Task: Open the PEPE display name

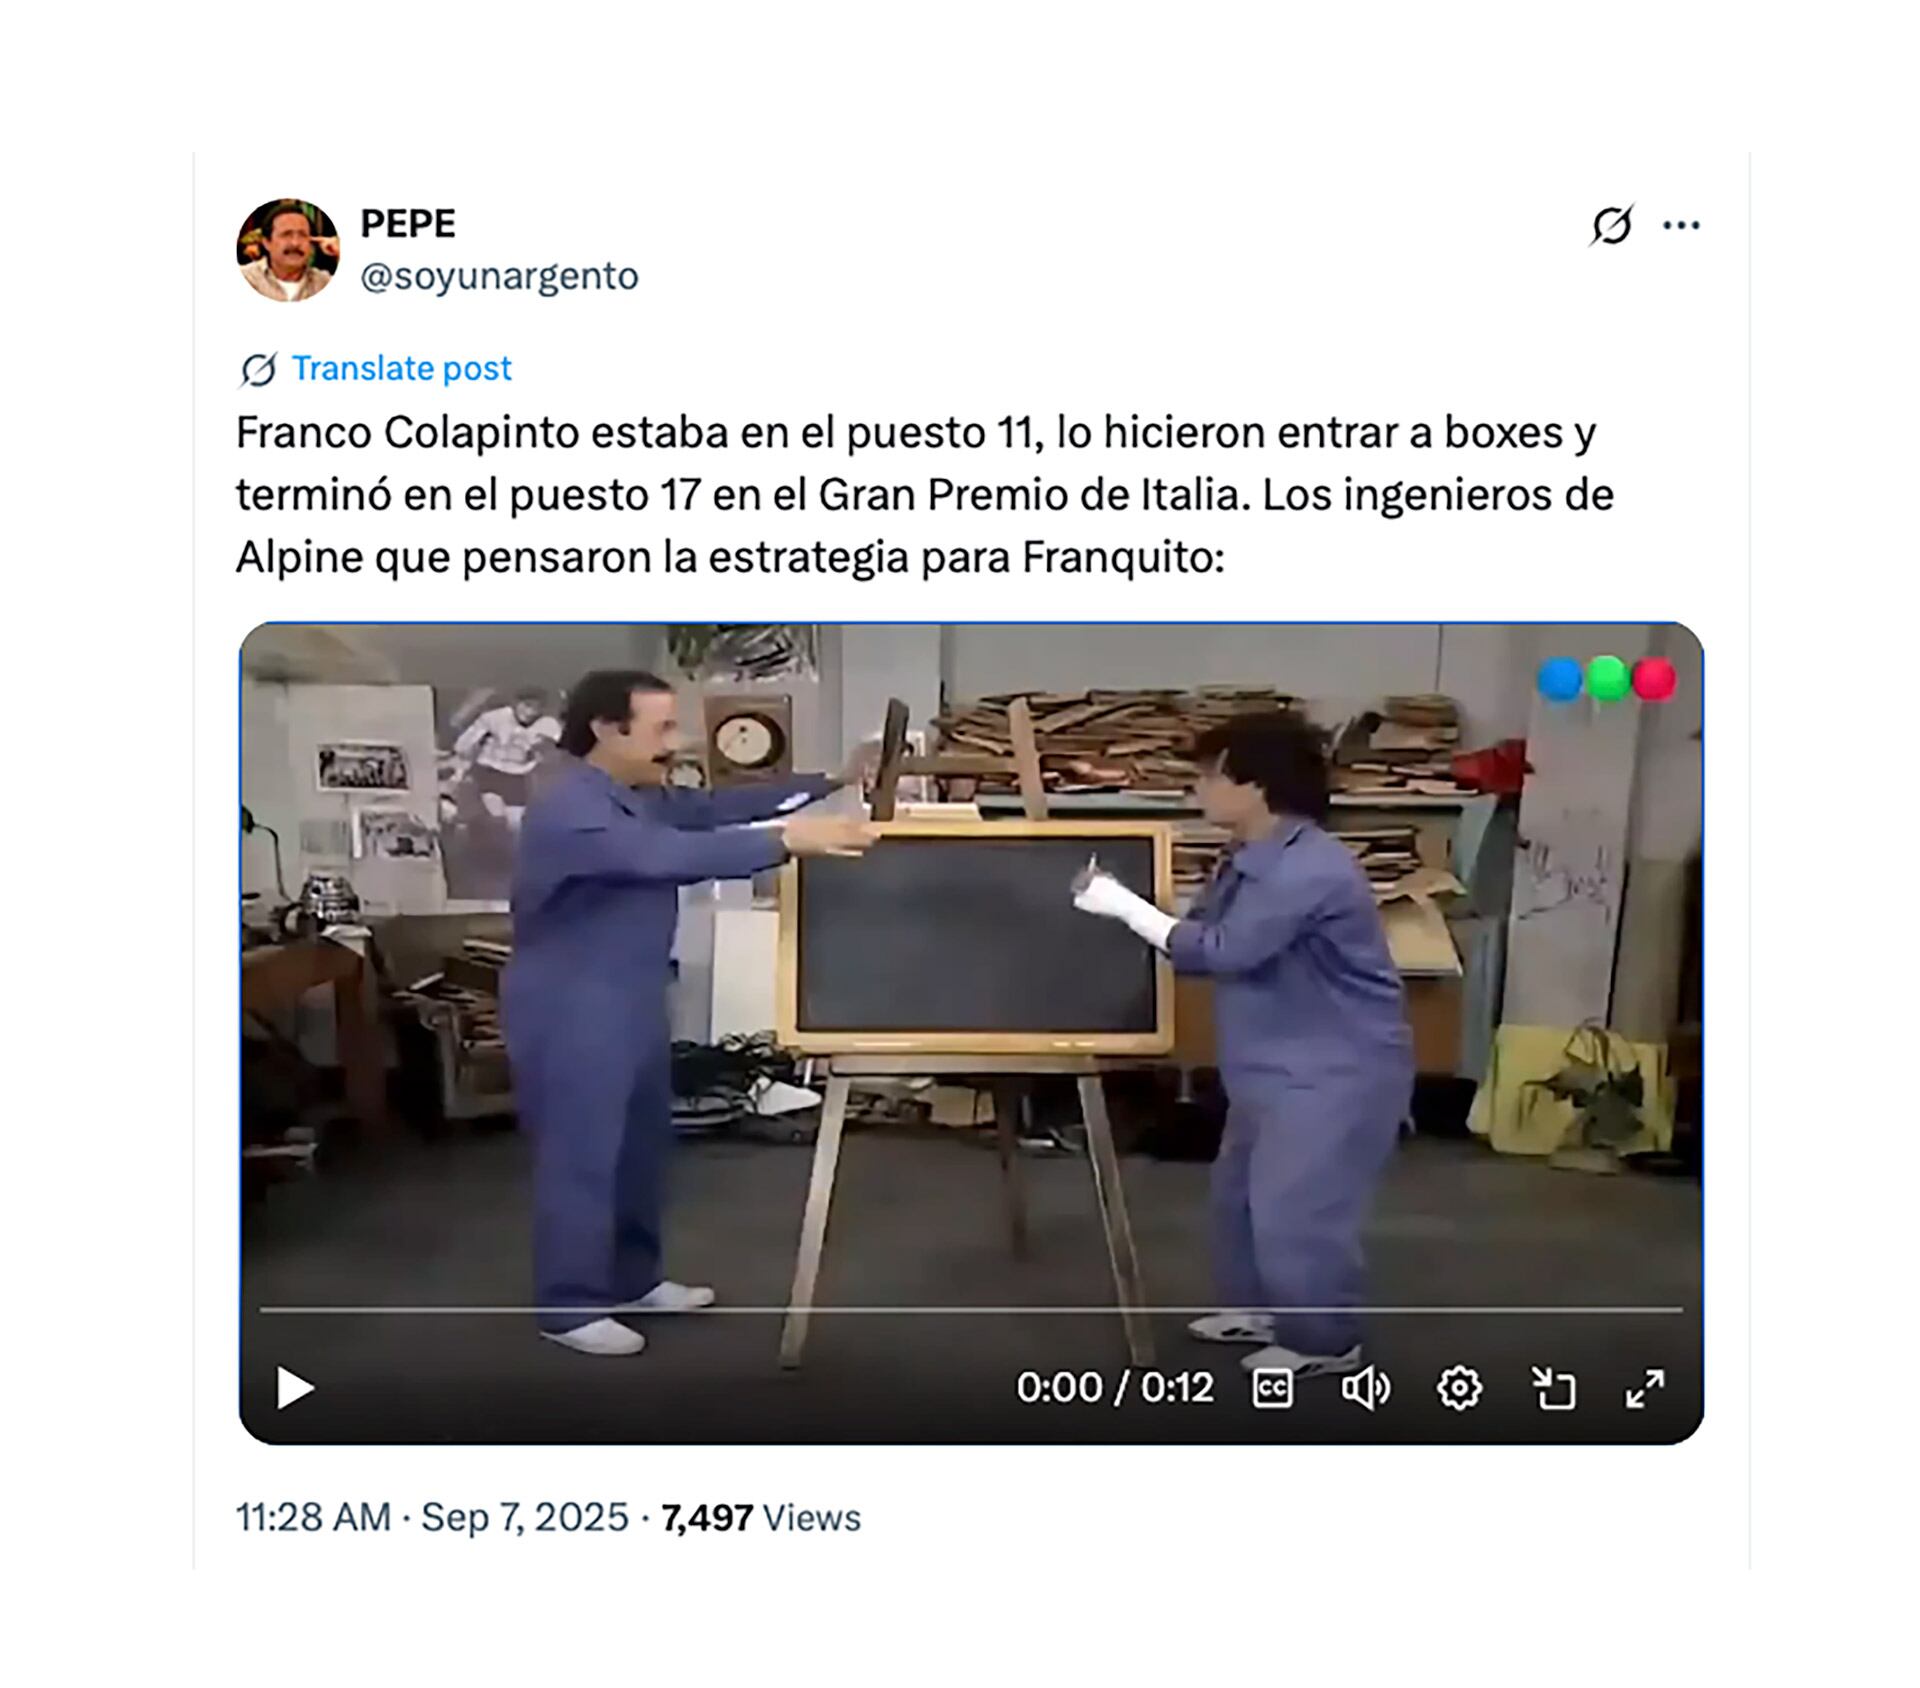Action: pyautogui.click(x=407, y=223)
